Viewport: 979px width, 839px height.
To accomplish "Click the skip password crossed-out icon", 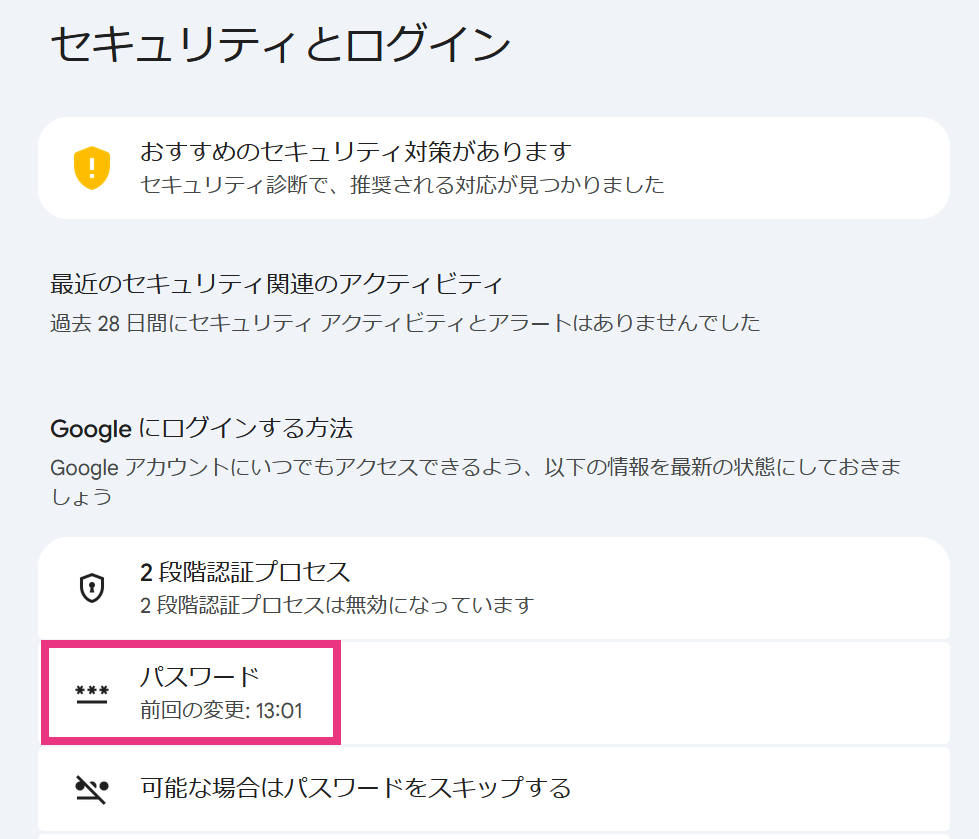I will [x=92, y=789].
